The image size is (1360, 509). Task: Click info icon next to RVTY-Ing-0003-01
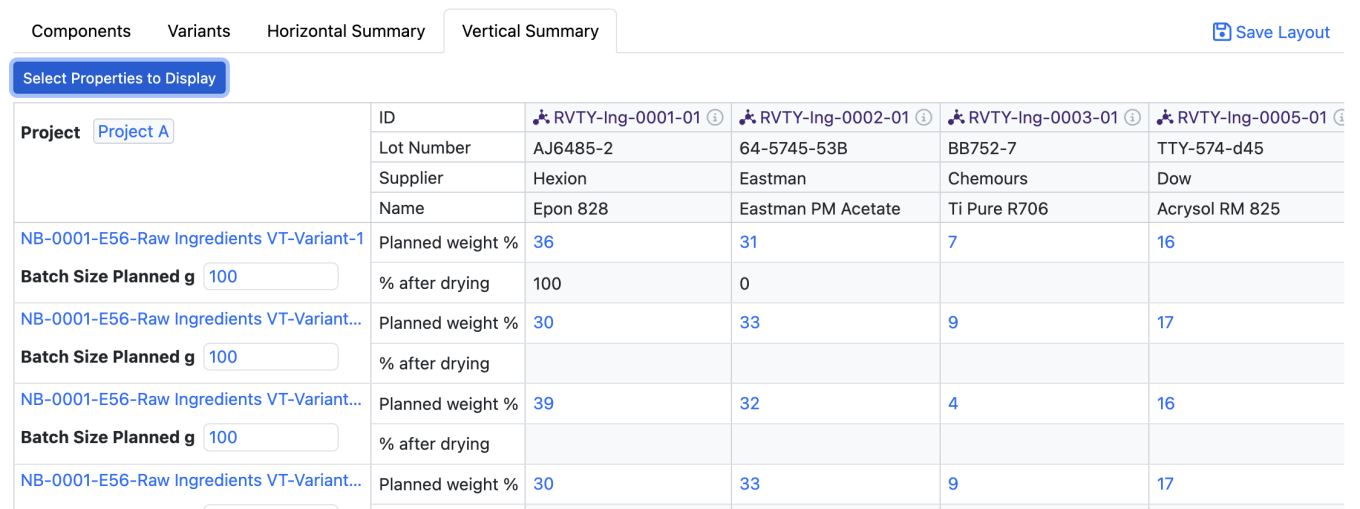[x=1133, y=118]
